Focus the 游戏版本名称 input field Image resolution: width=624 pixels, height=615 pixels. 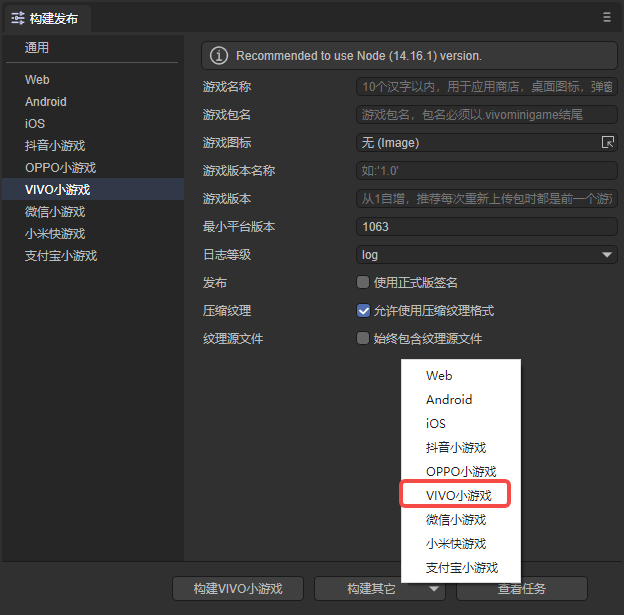486,170
